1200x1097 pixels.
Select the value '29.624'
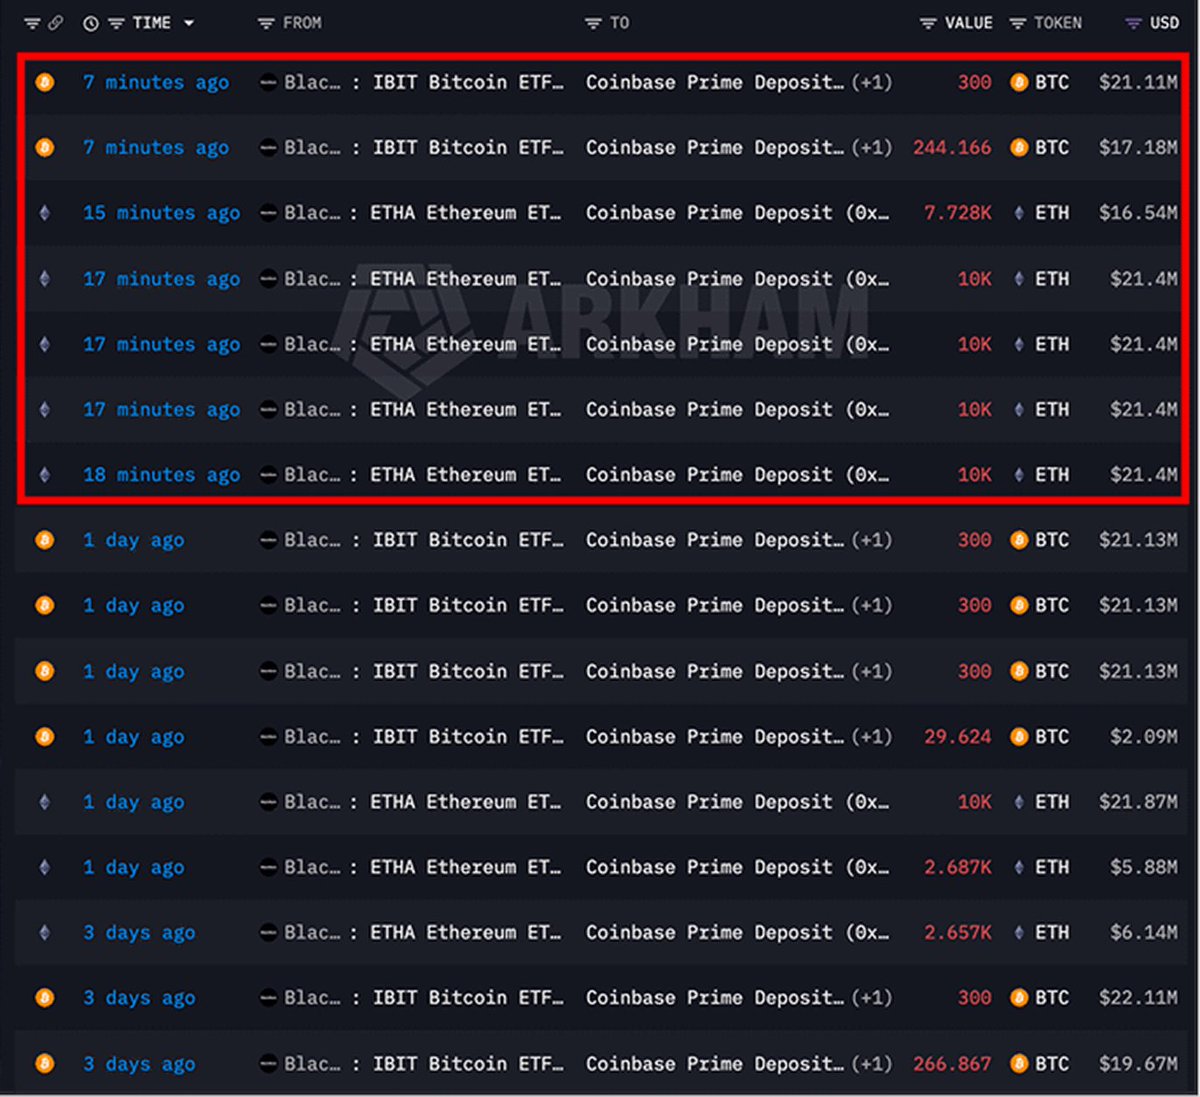pos(958,736)
